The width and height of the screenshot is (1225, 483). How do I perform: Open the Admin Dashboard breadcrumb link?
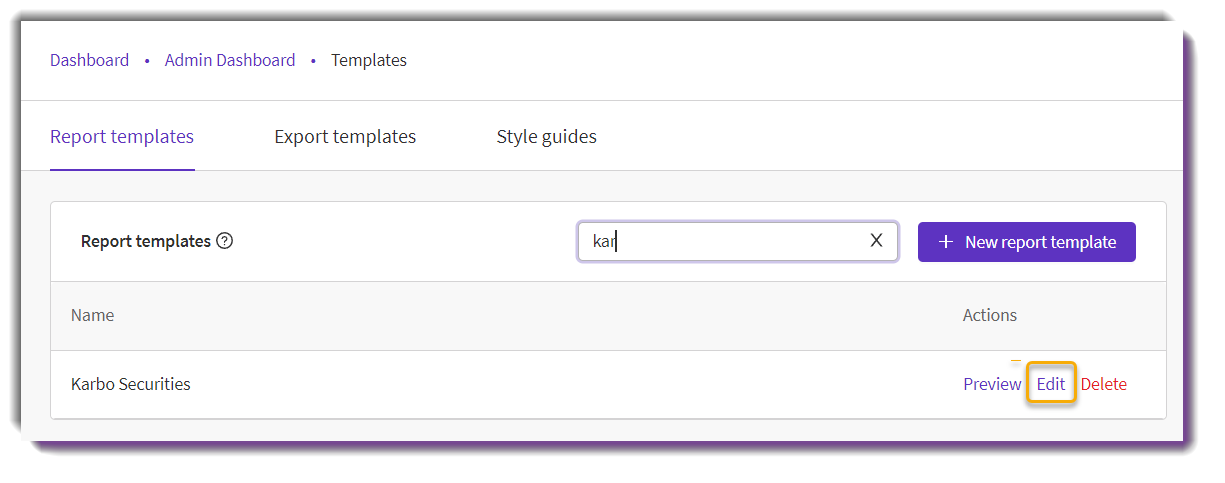pos(230,60)
